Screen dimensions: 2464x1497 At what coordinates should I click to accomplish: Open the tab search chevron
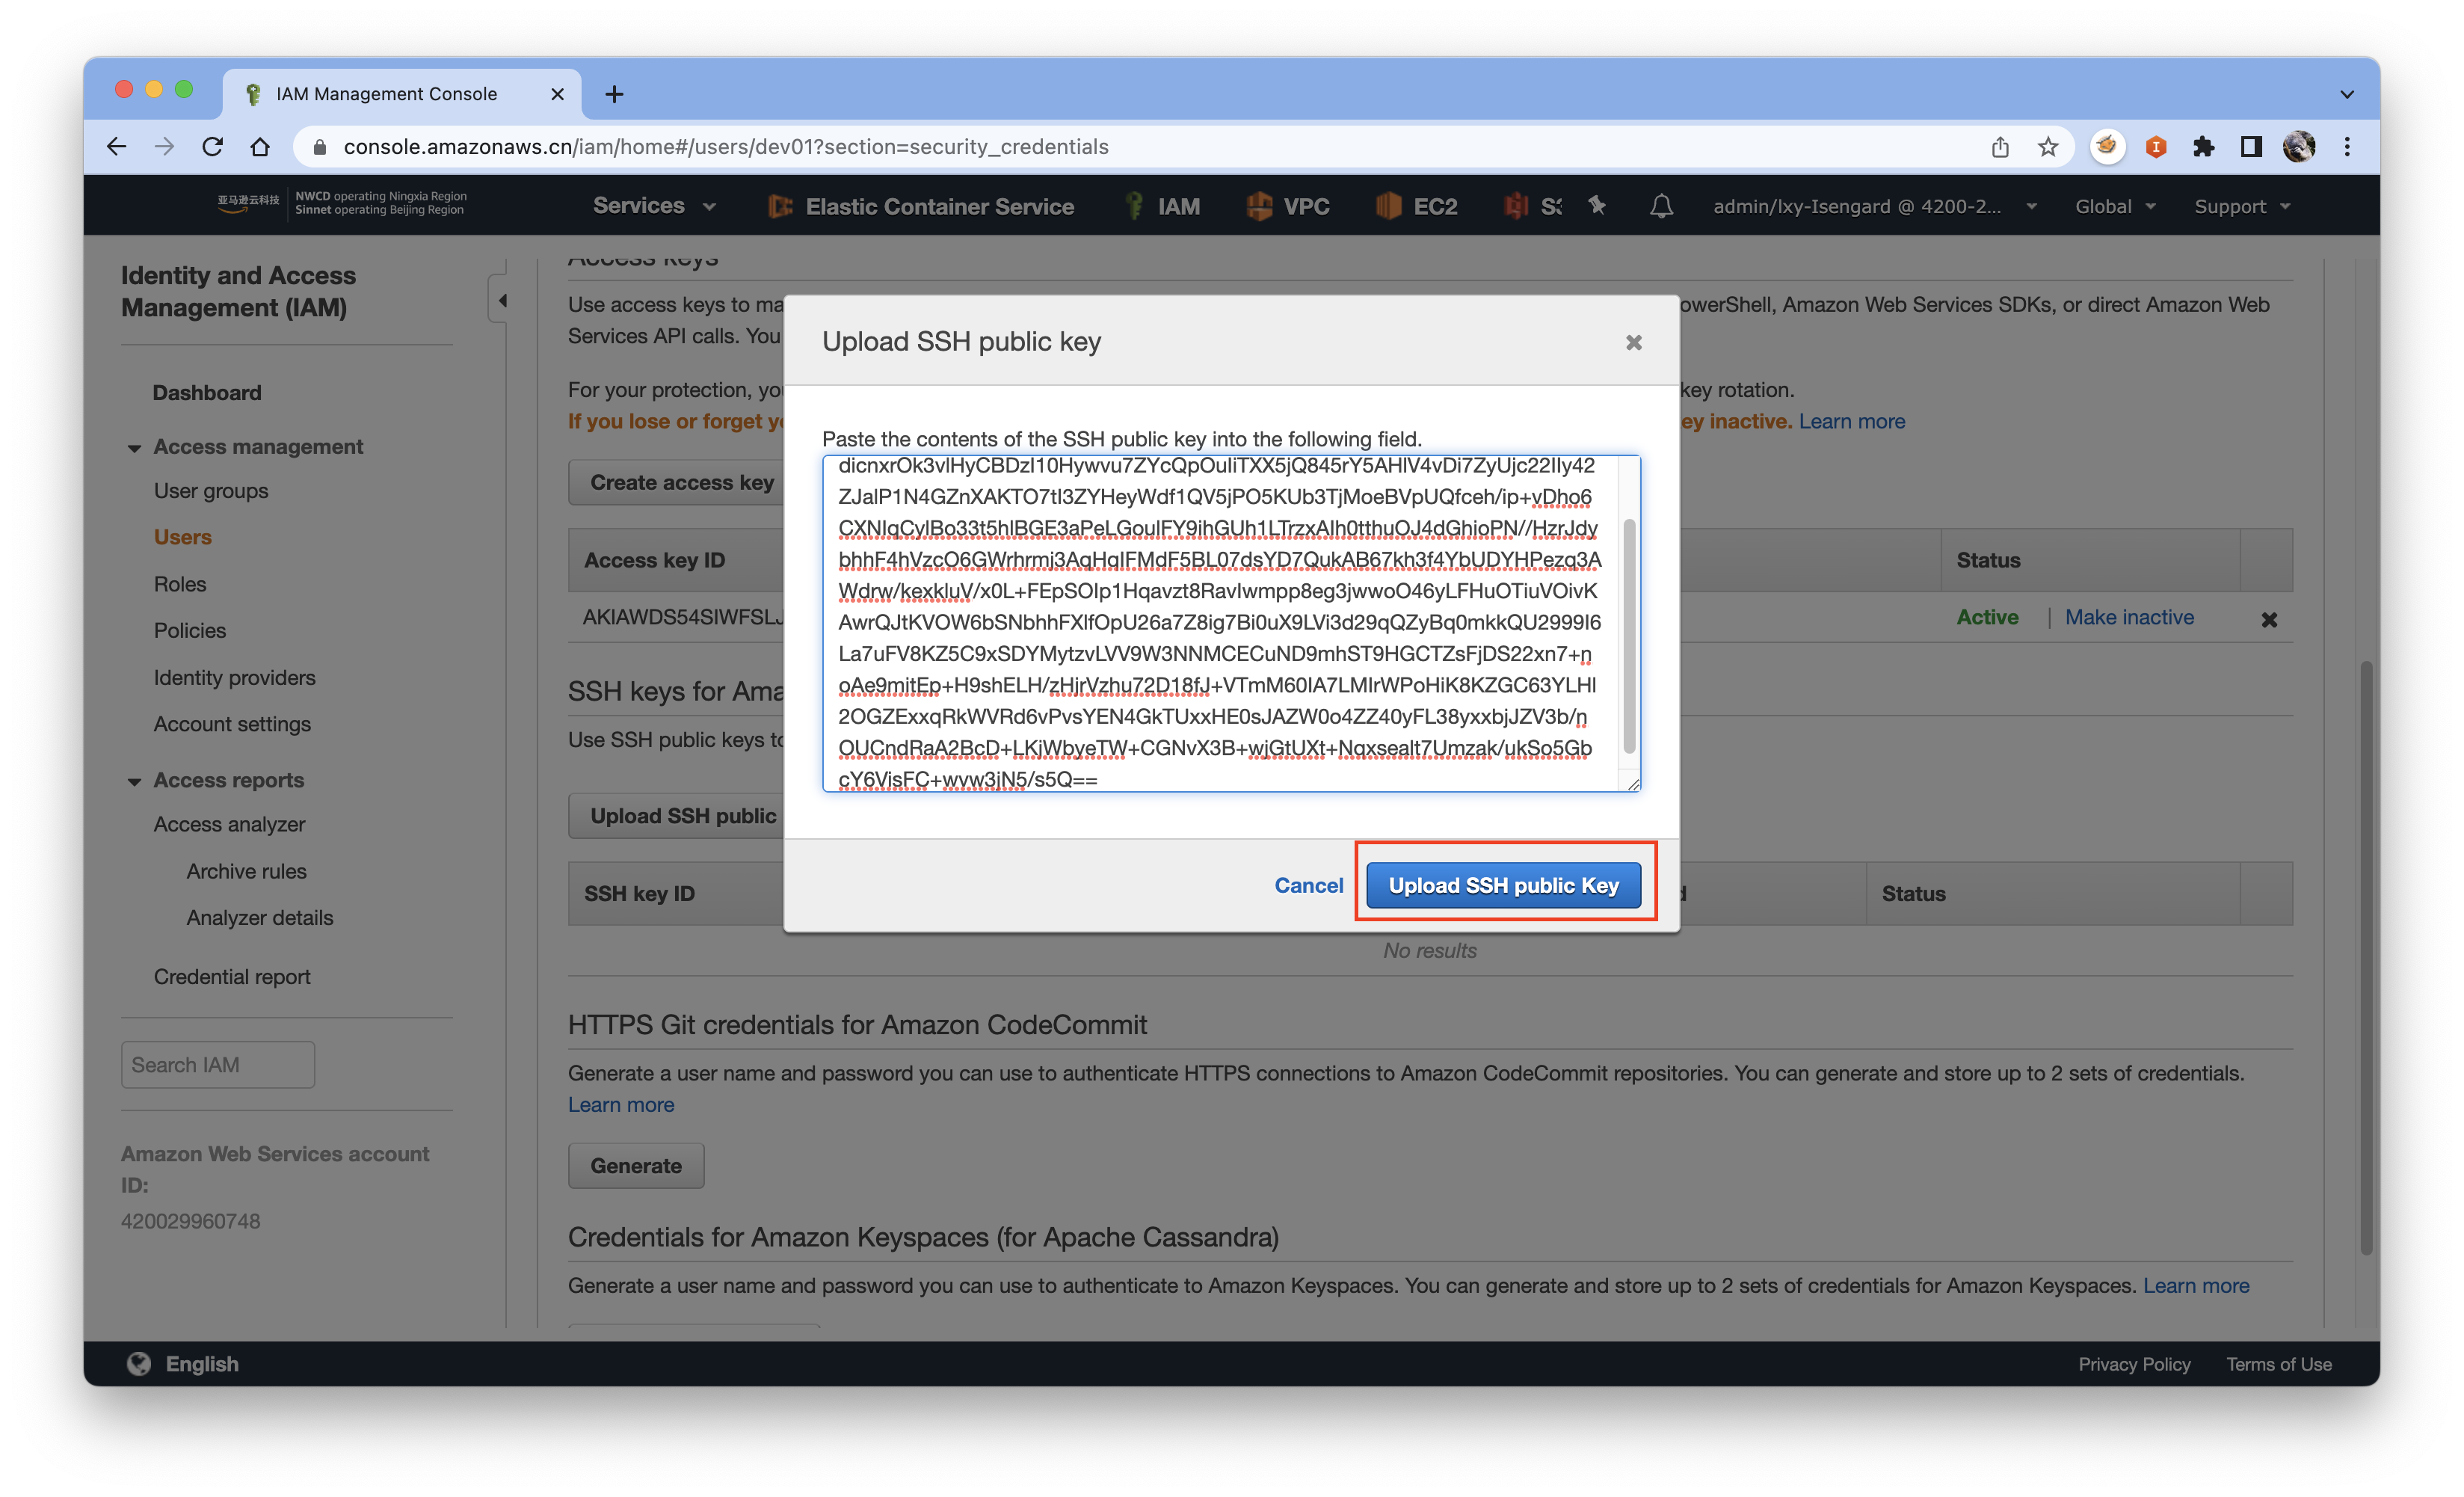pos(2346,94)
